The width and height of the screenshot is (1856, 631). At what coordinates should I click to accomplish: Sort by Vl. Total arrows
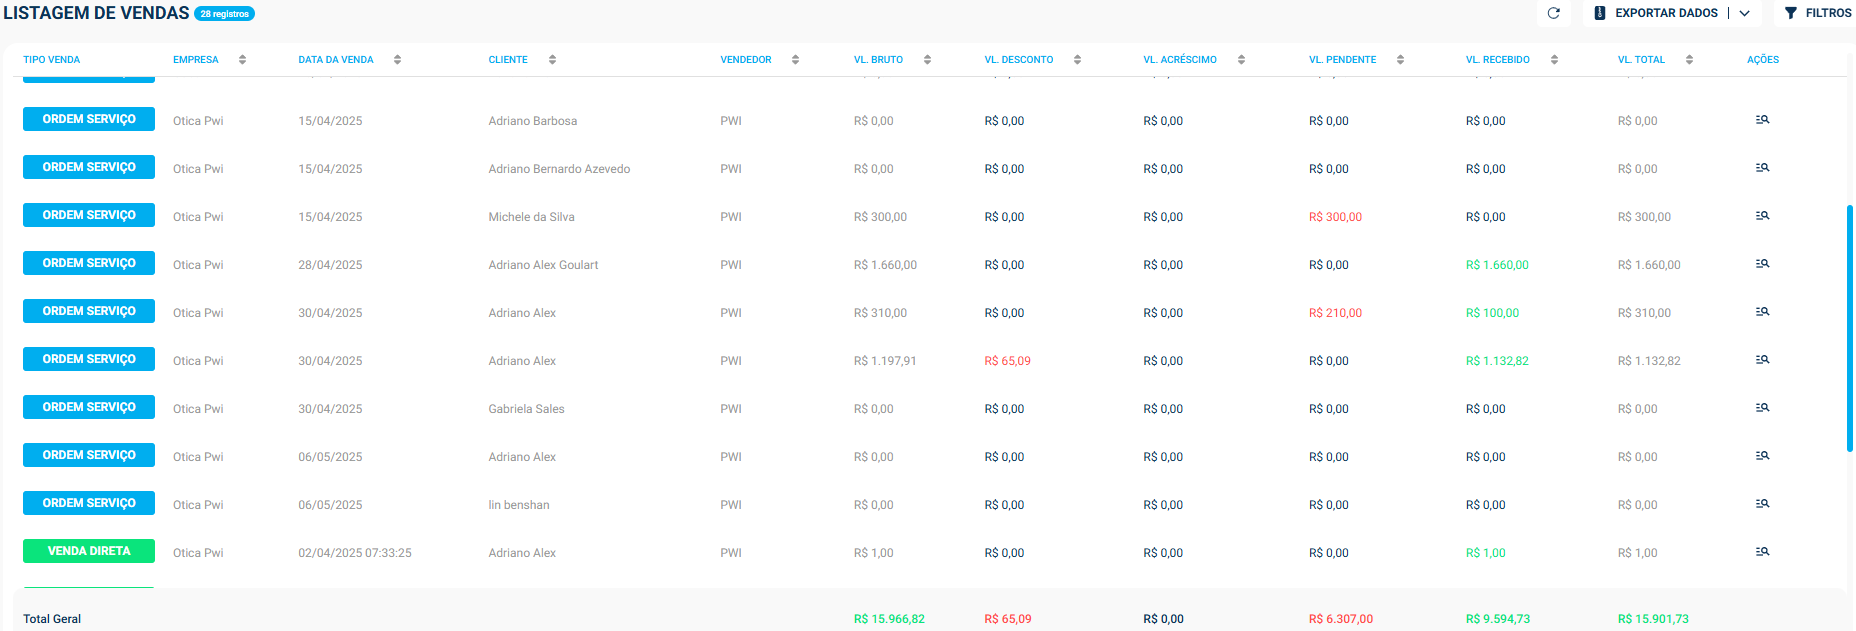pos(1689,60)
